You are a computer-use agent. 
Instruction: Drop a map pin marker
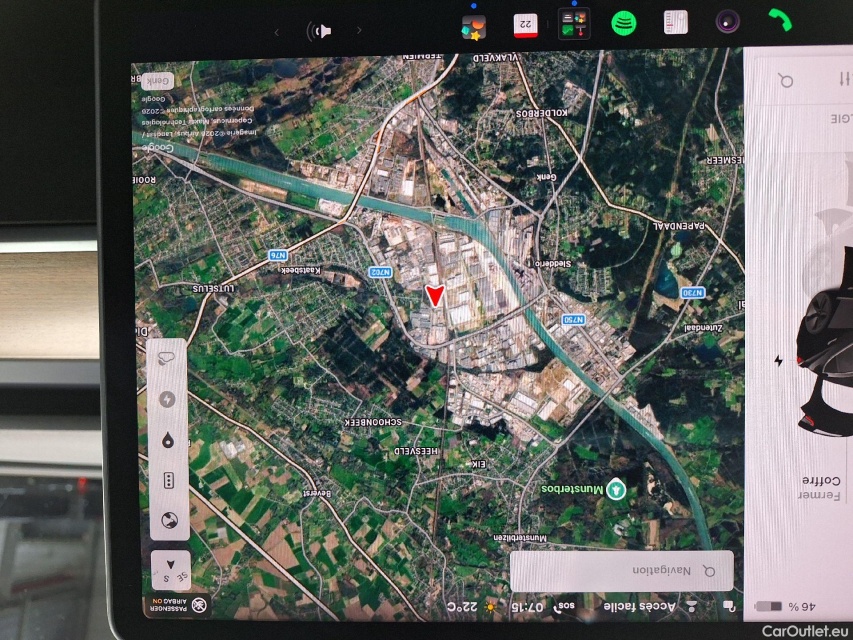(x=168, y=440)
